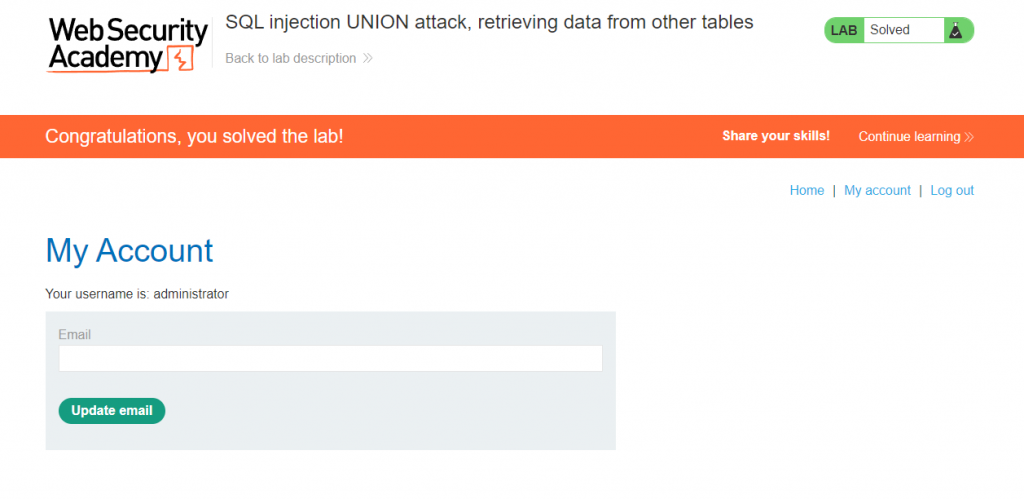Click the Congratulations, you solved the lab! message

(194, 136)
